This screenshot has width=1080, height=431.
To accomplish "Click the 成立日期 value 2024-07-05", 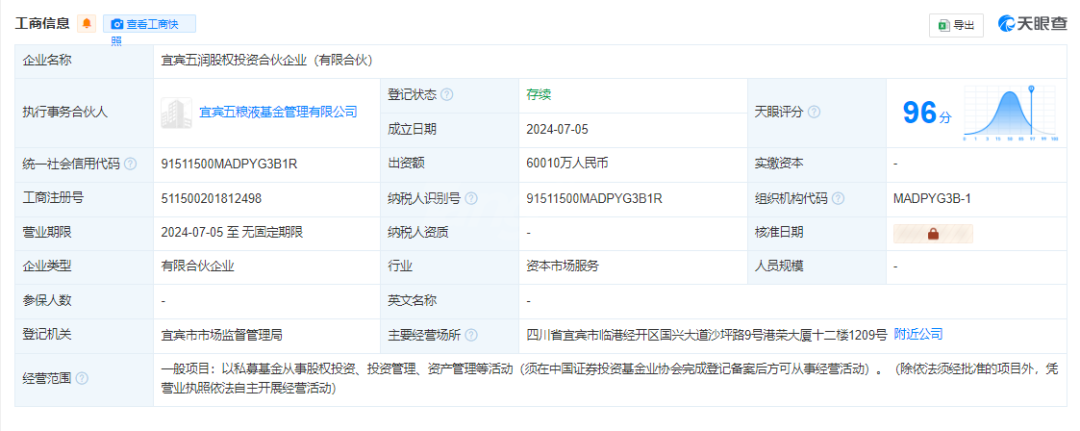I will click(x=557, y=129).
